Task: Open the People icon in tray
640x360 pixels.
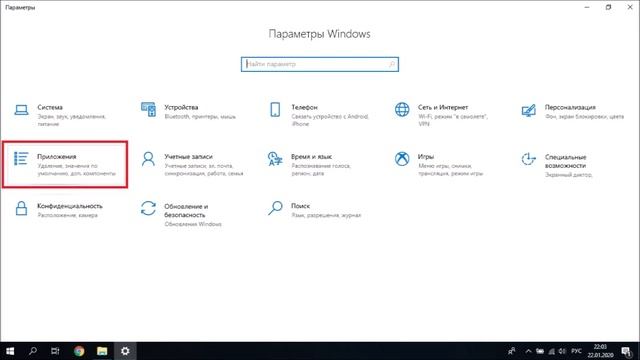Action: click(x=511, y=351)
